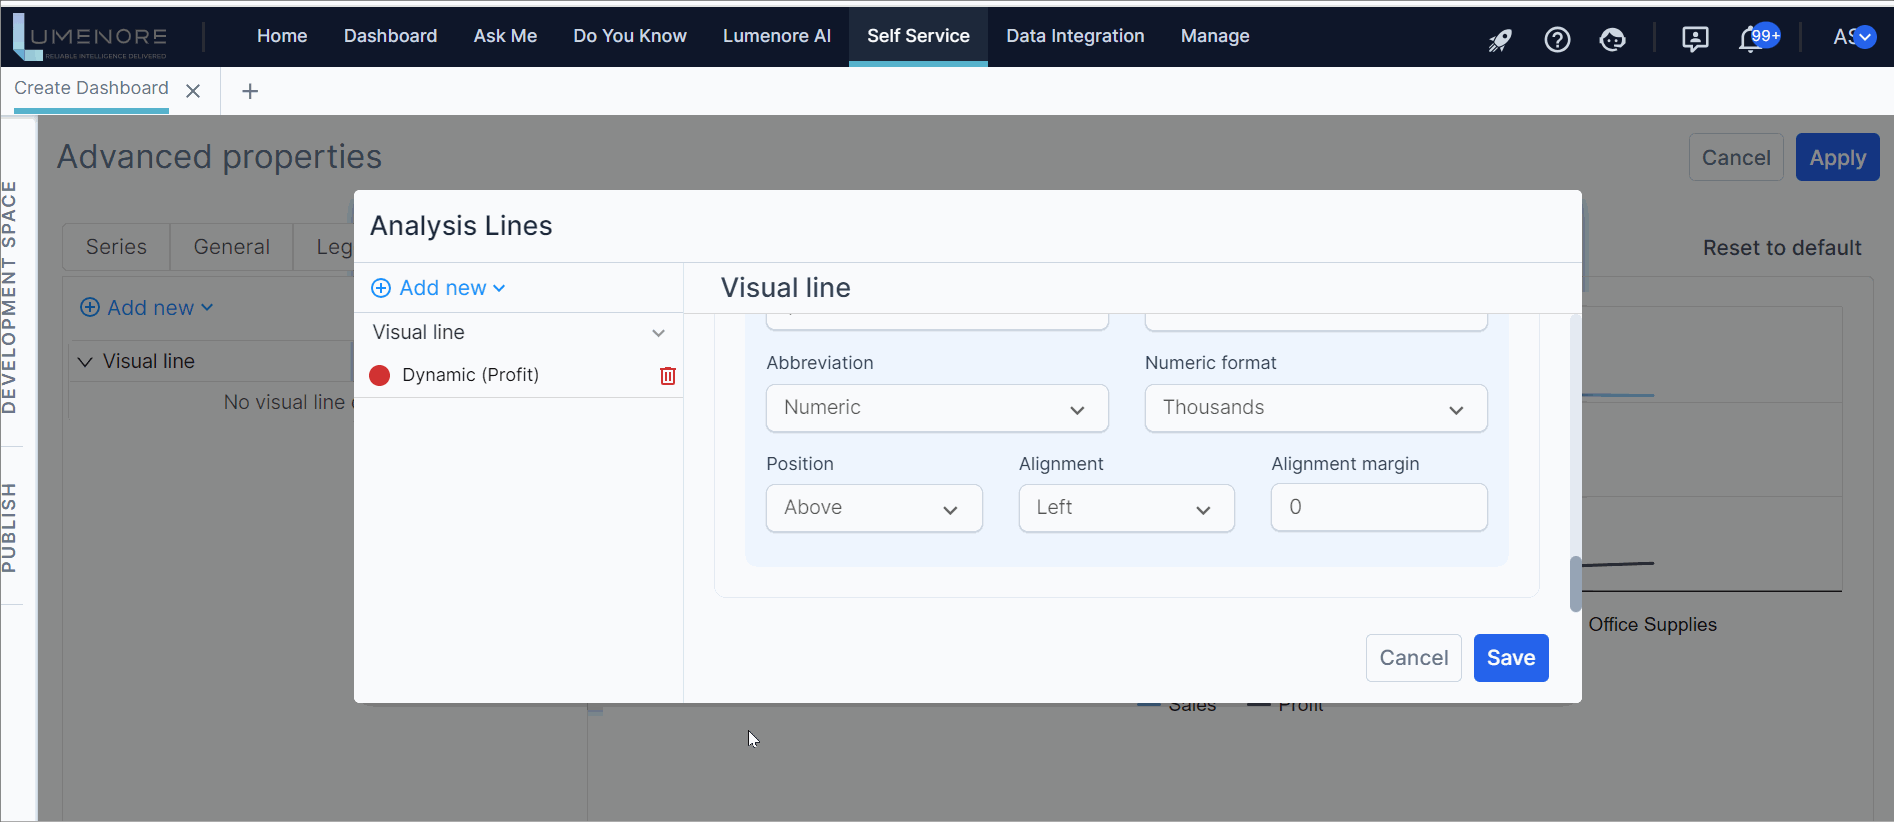Screen dimensions: 1894x822
Task: Open the Dashboard menu item
Action: pos(390,36)
